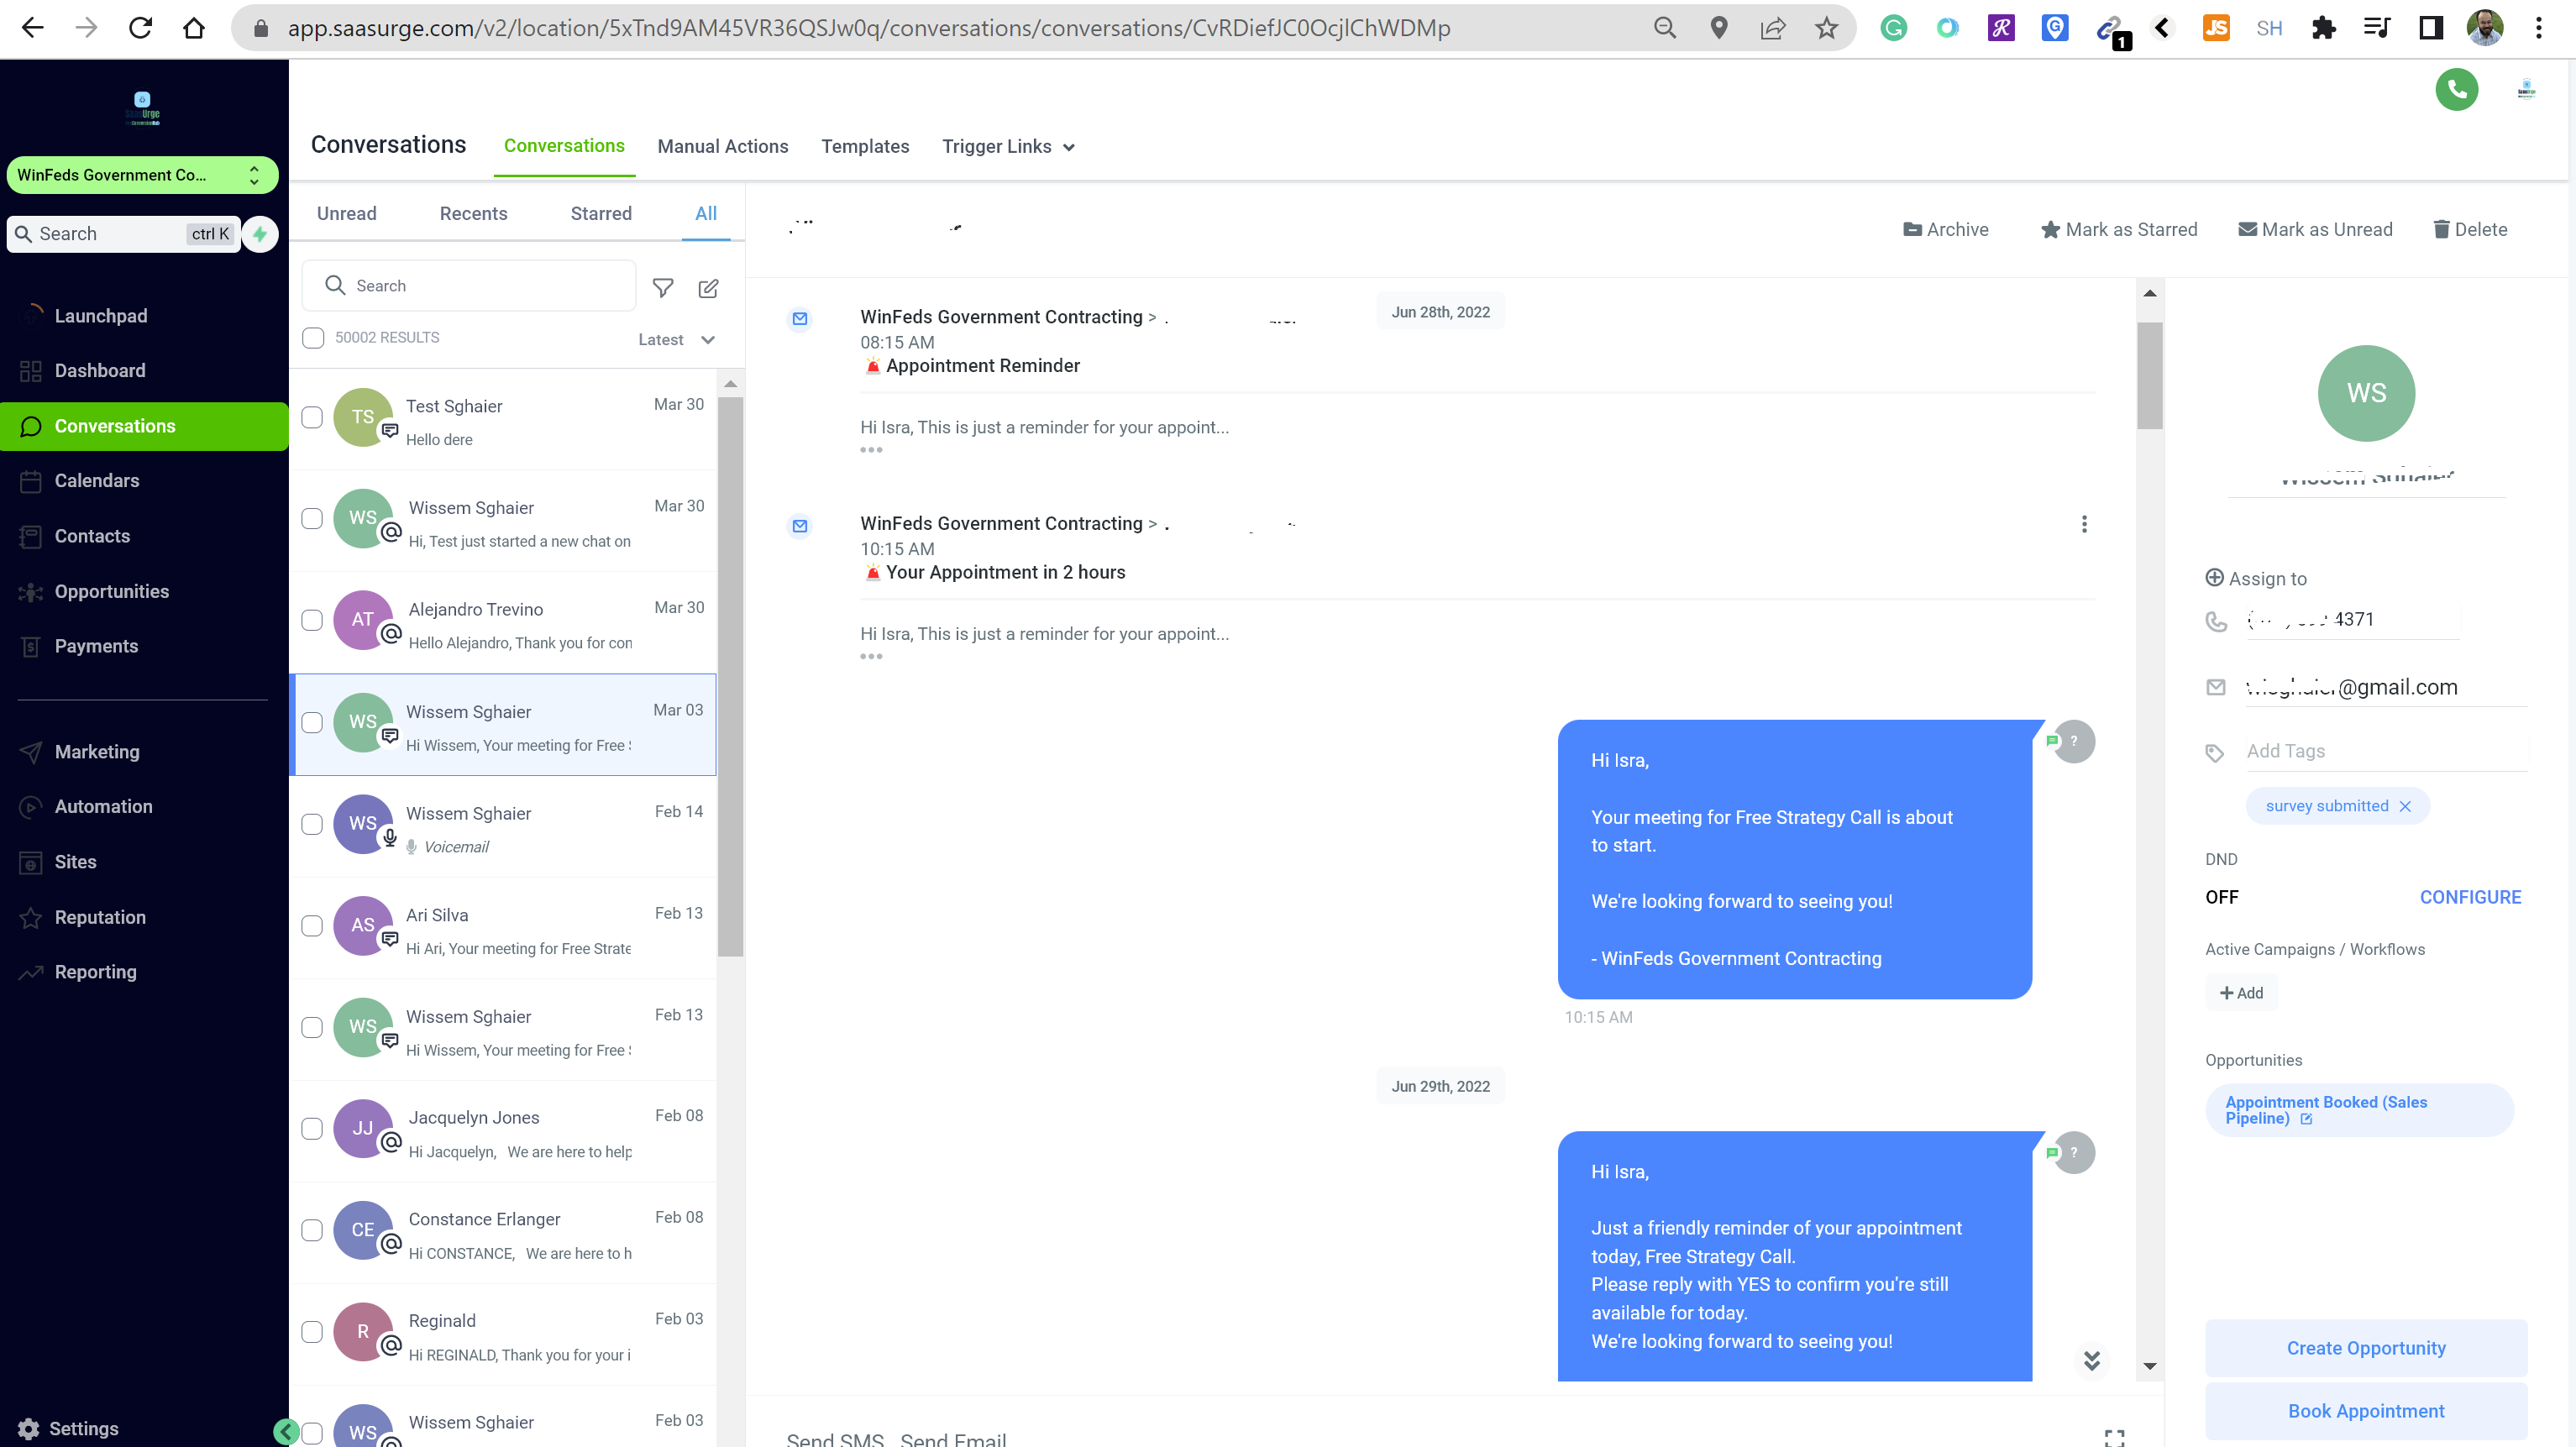Open the WinFeds Government account switcher
The image size is (2576, 1447).
point(141,175)
